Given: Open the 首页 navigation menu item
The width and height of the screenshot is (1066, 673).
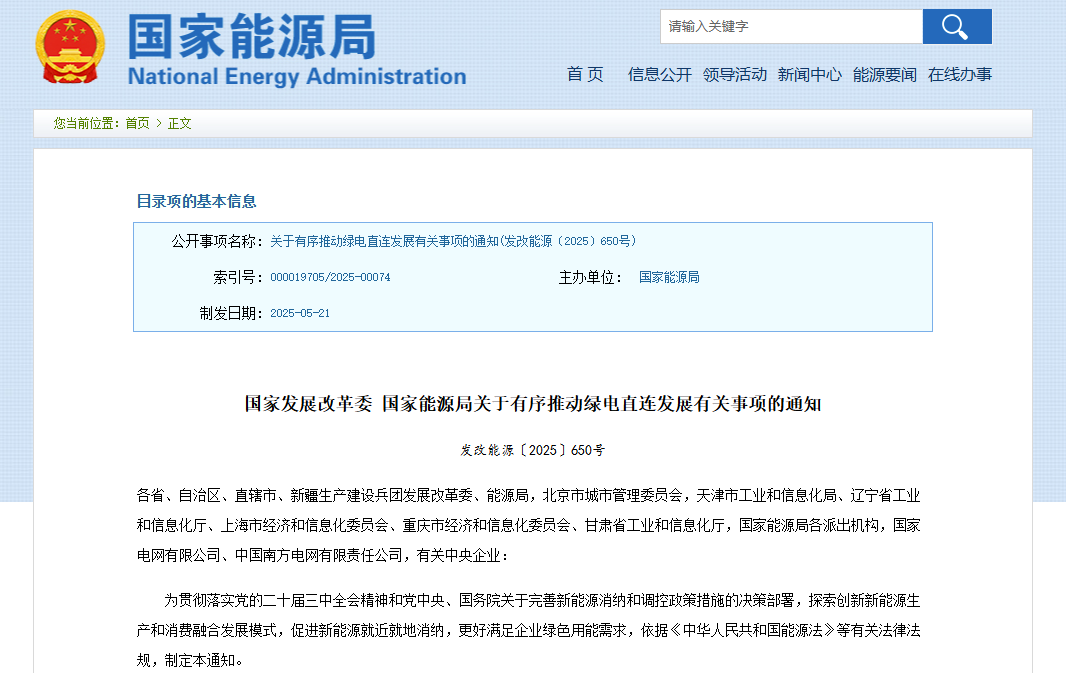Looking at the screenshot, I should 585,74.
